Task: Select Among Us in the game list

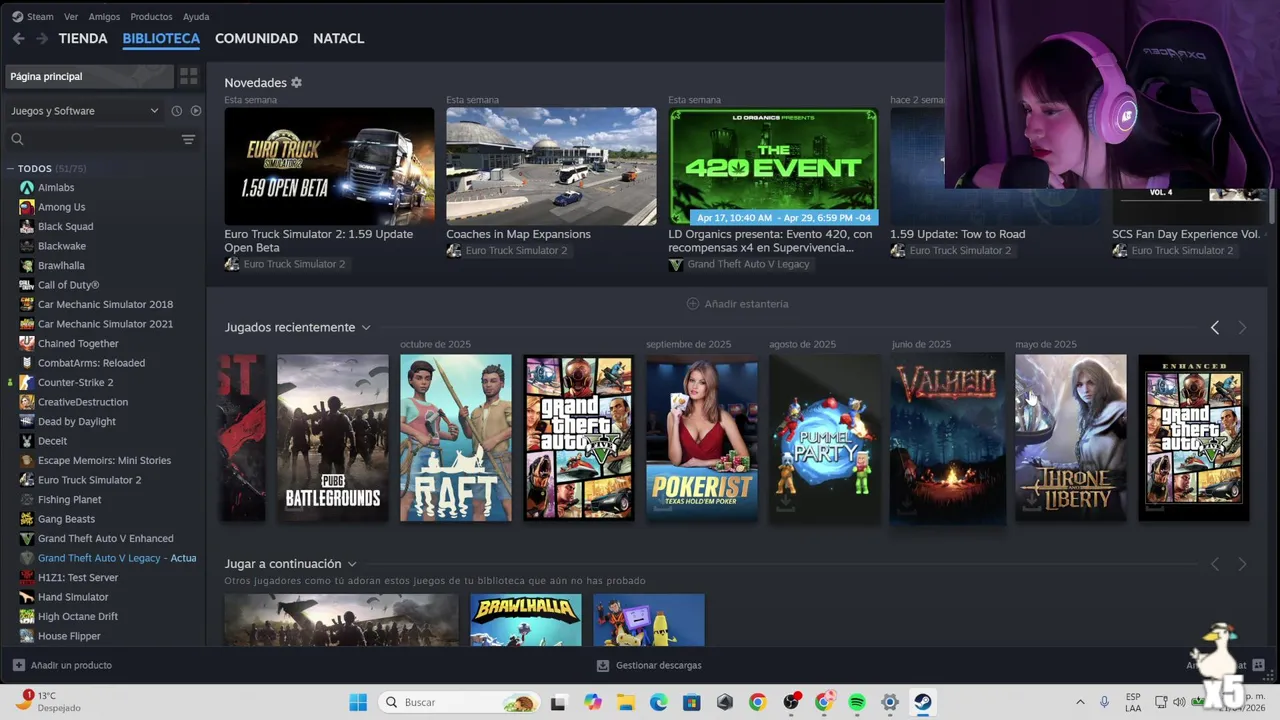Action: click(x=61, y=207)
